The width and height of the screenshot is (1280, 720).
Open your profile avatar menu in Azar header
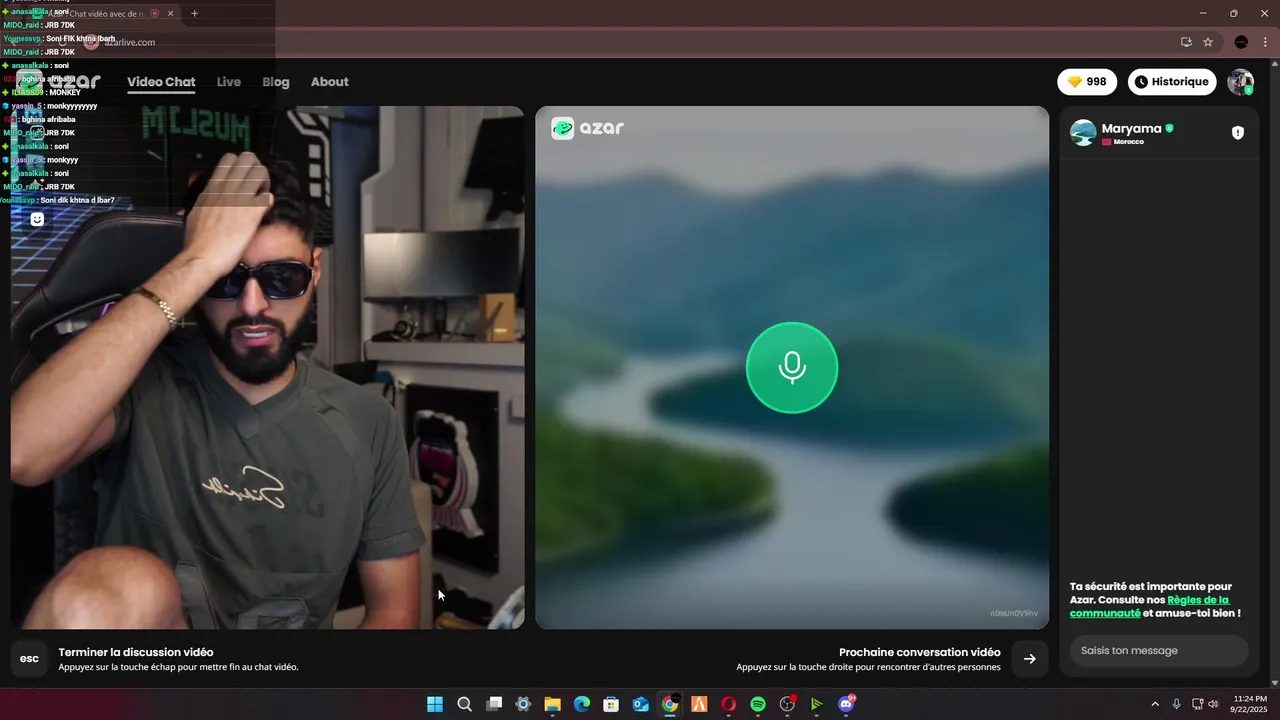1241,82
